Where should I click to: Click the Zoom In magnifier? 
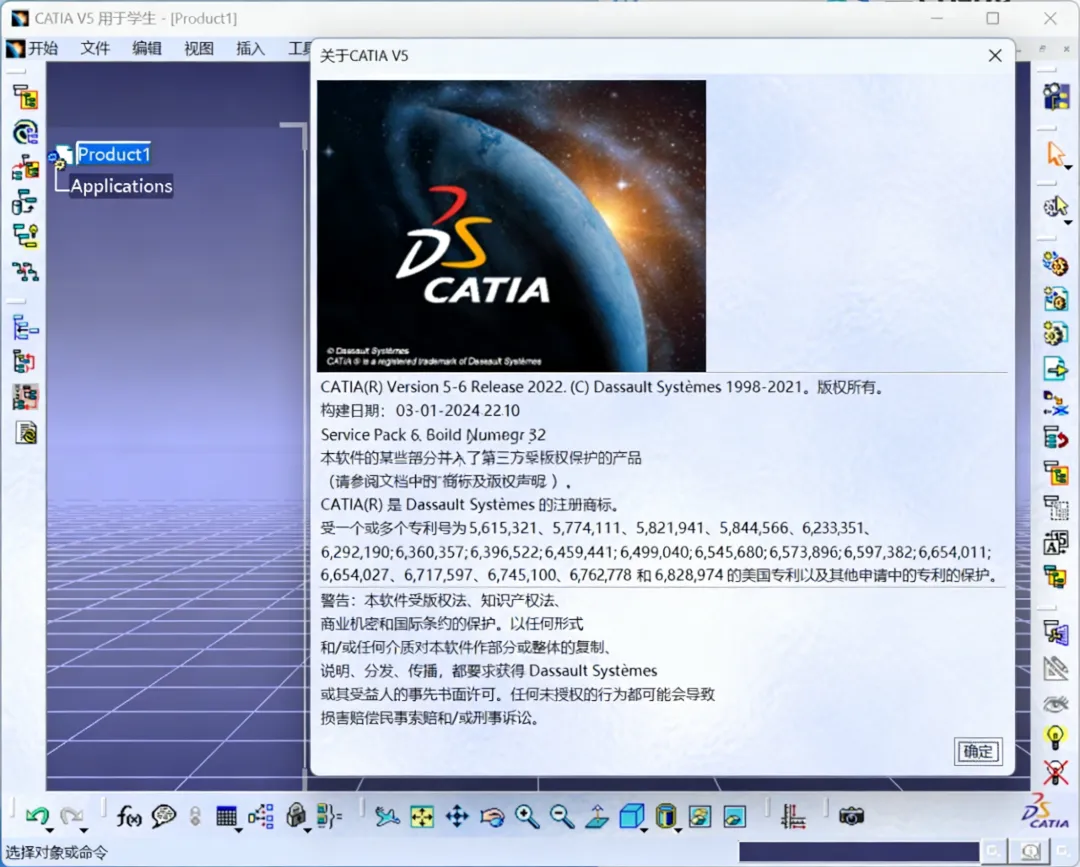(x=527, y=817)
